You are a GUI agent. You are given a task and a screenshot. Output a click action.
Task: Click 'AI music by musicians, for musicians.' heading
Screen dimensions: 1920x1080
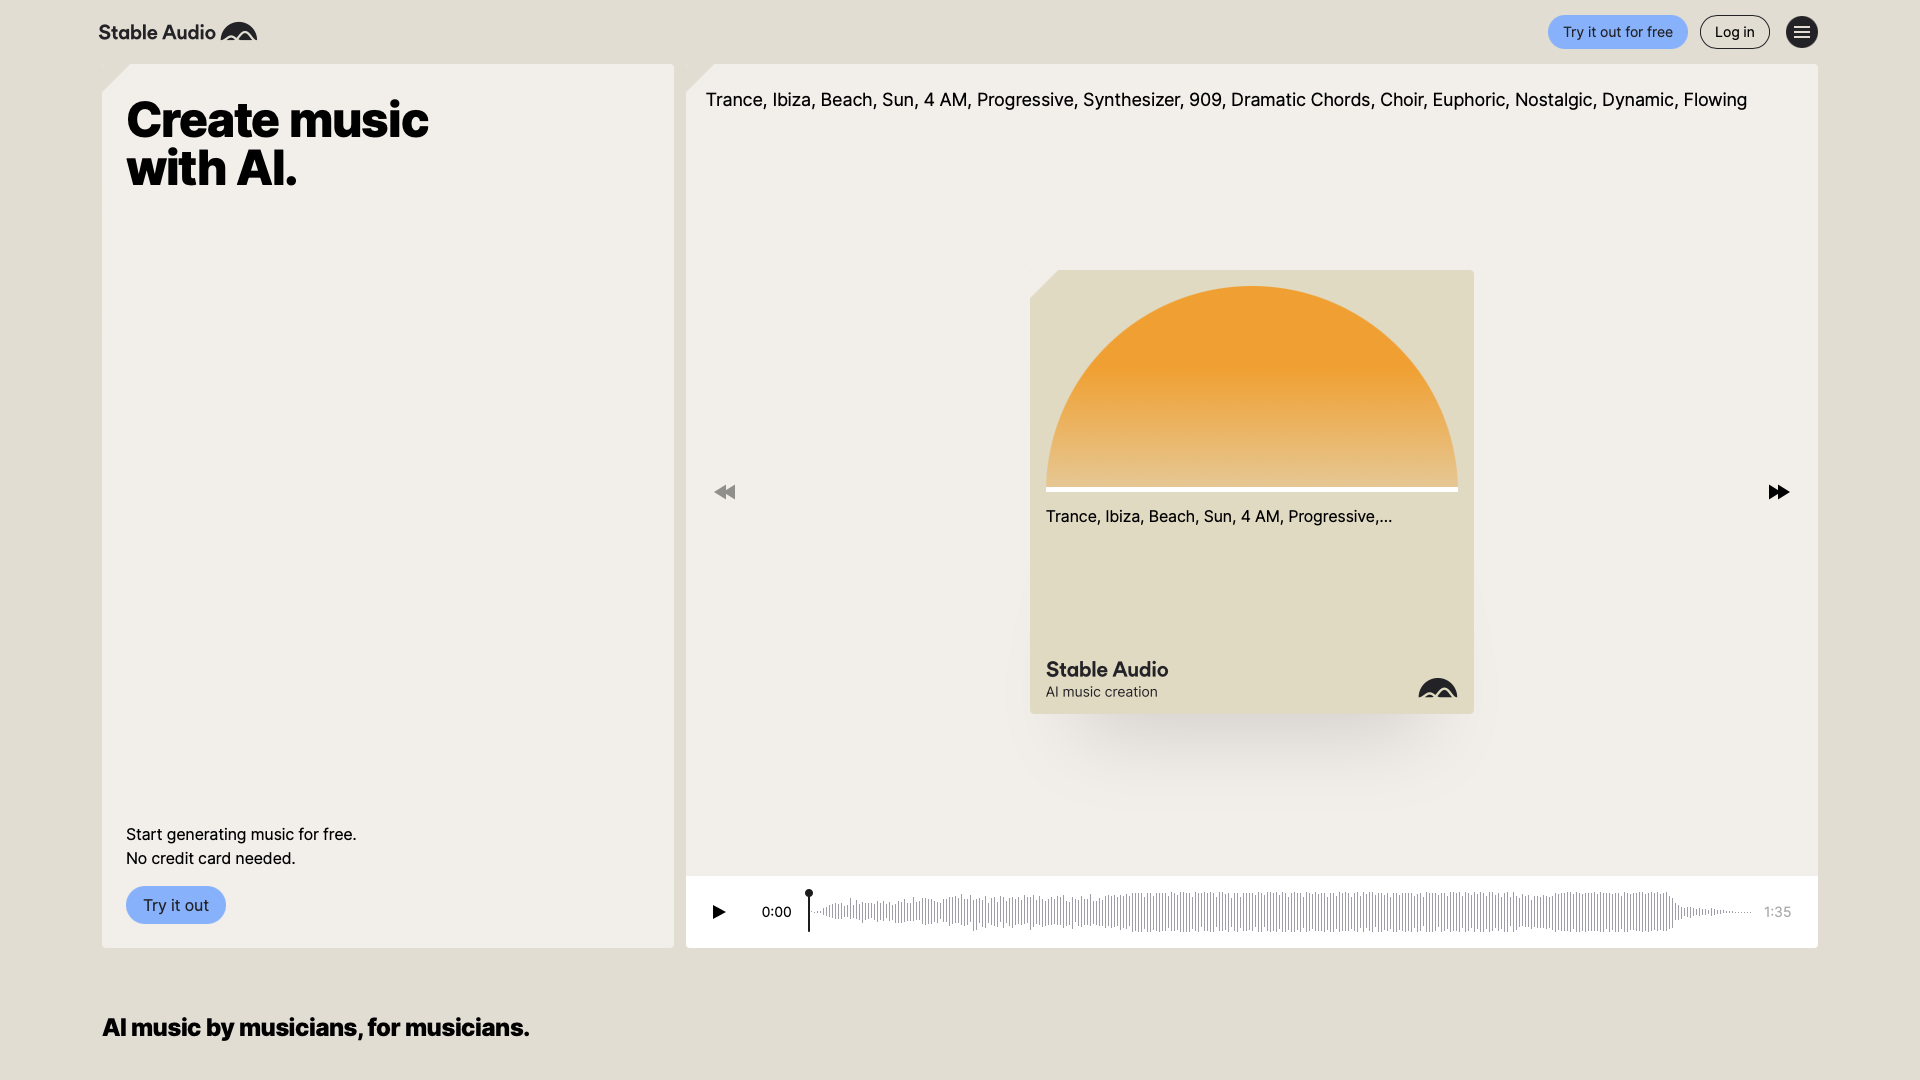[315, 1027]
